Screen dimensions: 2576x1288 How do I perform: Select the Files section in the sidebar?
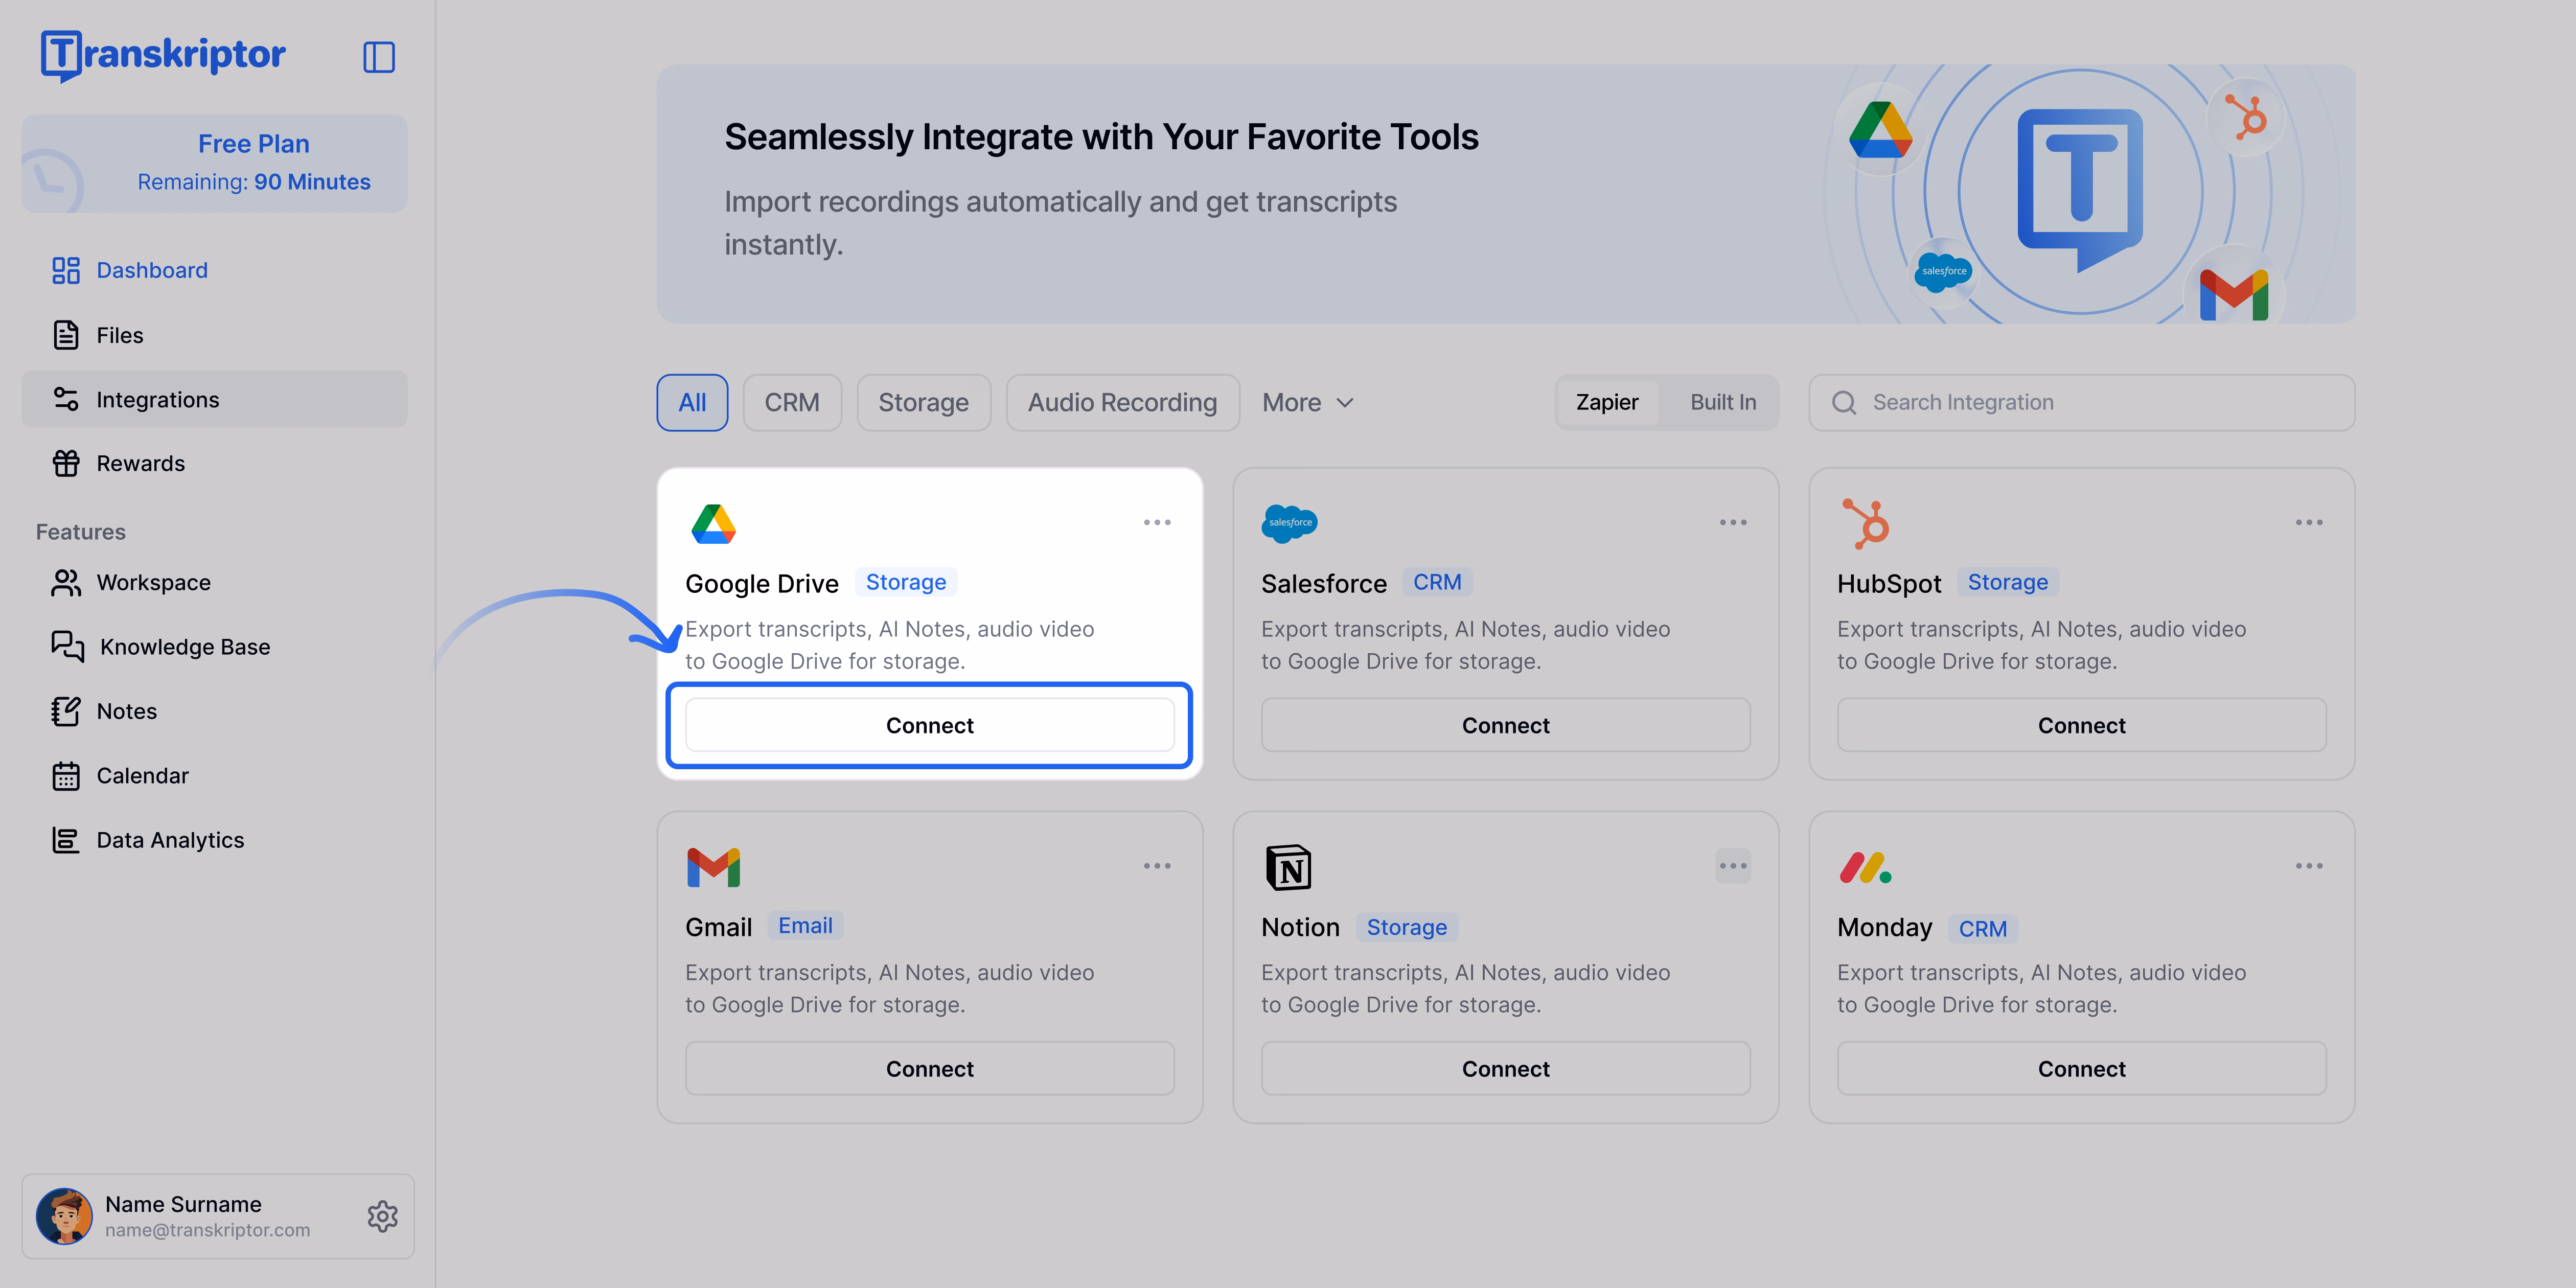coord(120,335)
